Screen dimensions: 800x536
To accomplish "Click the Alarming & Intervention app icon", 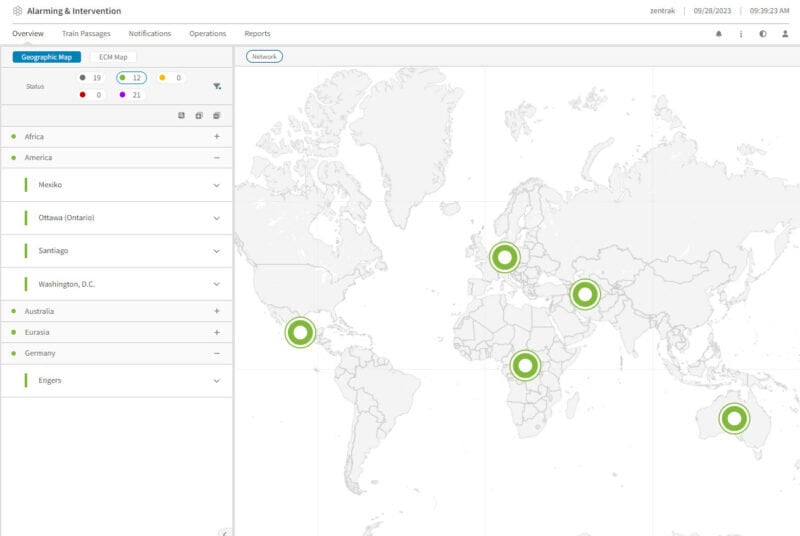I will point(17,11).
